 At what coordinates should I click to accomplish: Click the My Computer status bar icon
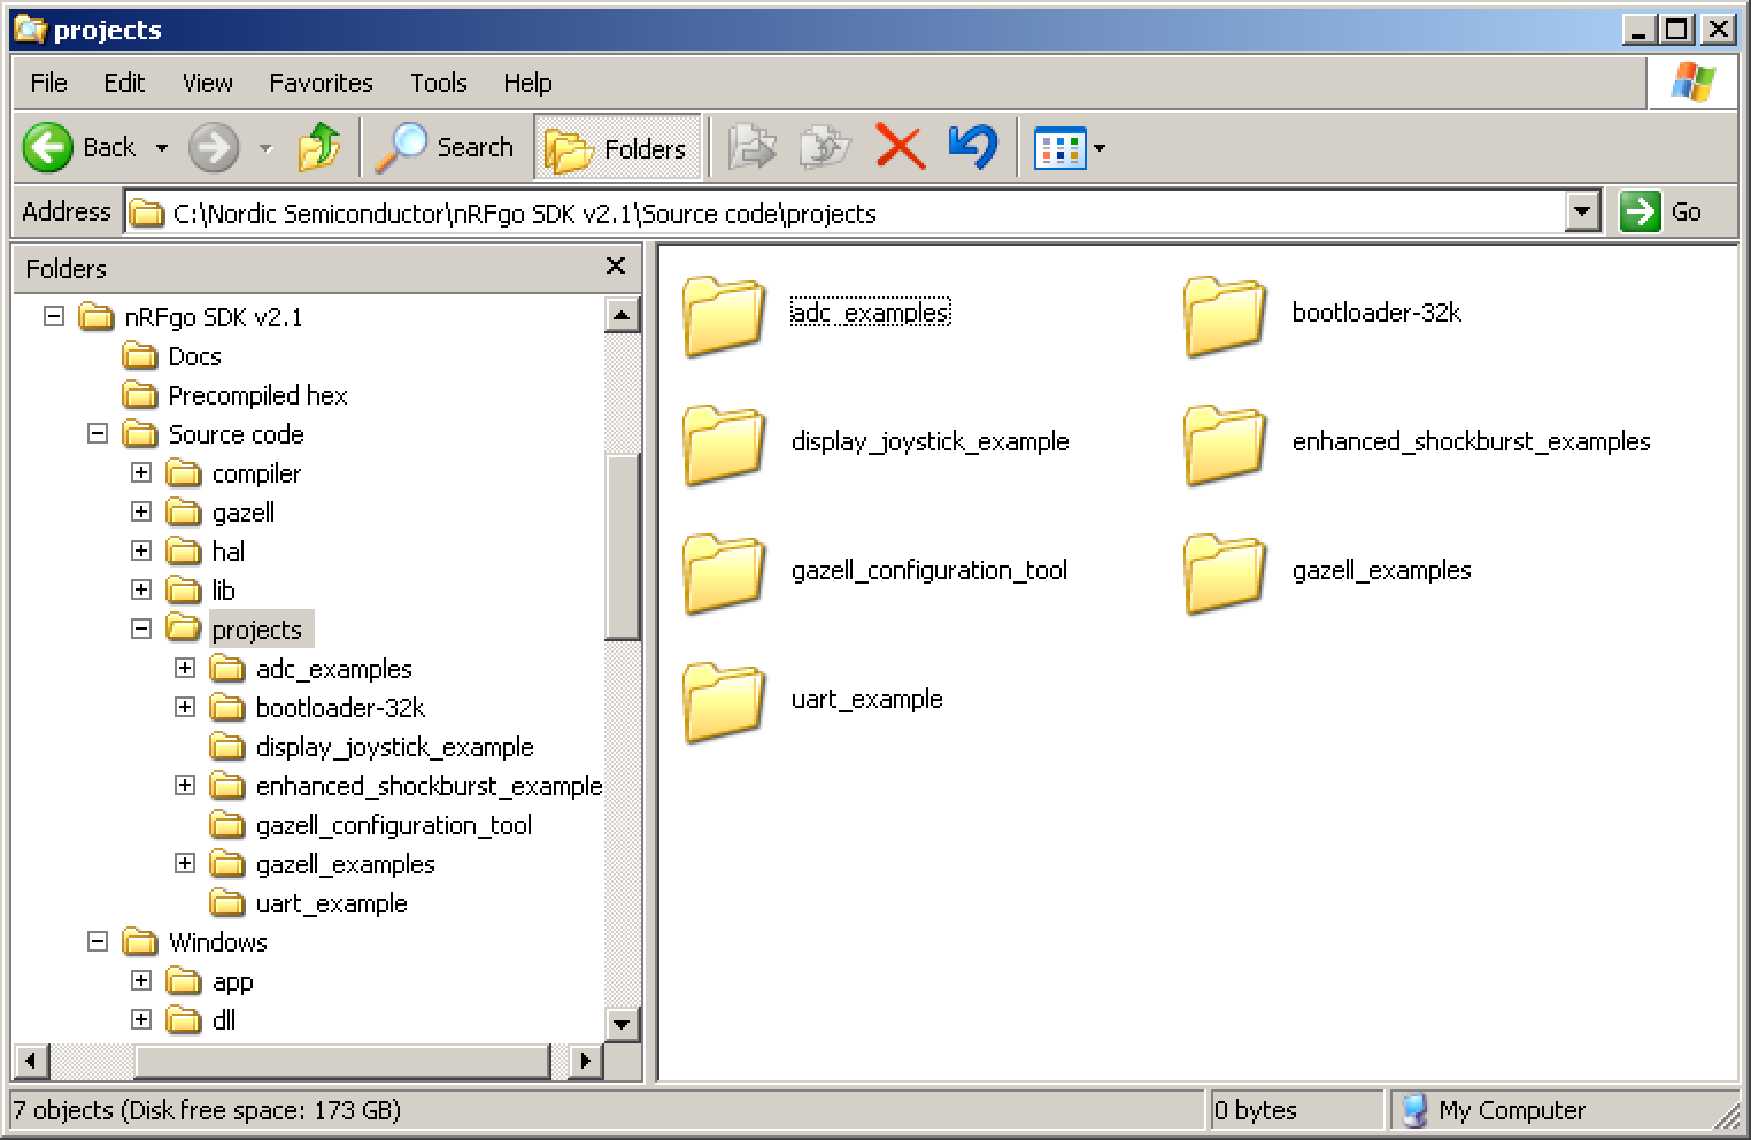[x=1414, y=1110]
